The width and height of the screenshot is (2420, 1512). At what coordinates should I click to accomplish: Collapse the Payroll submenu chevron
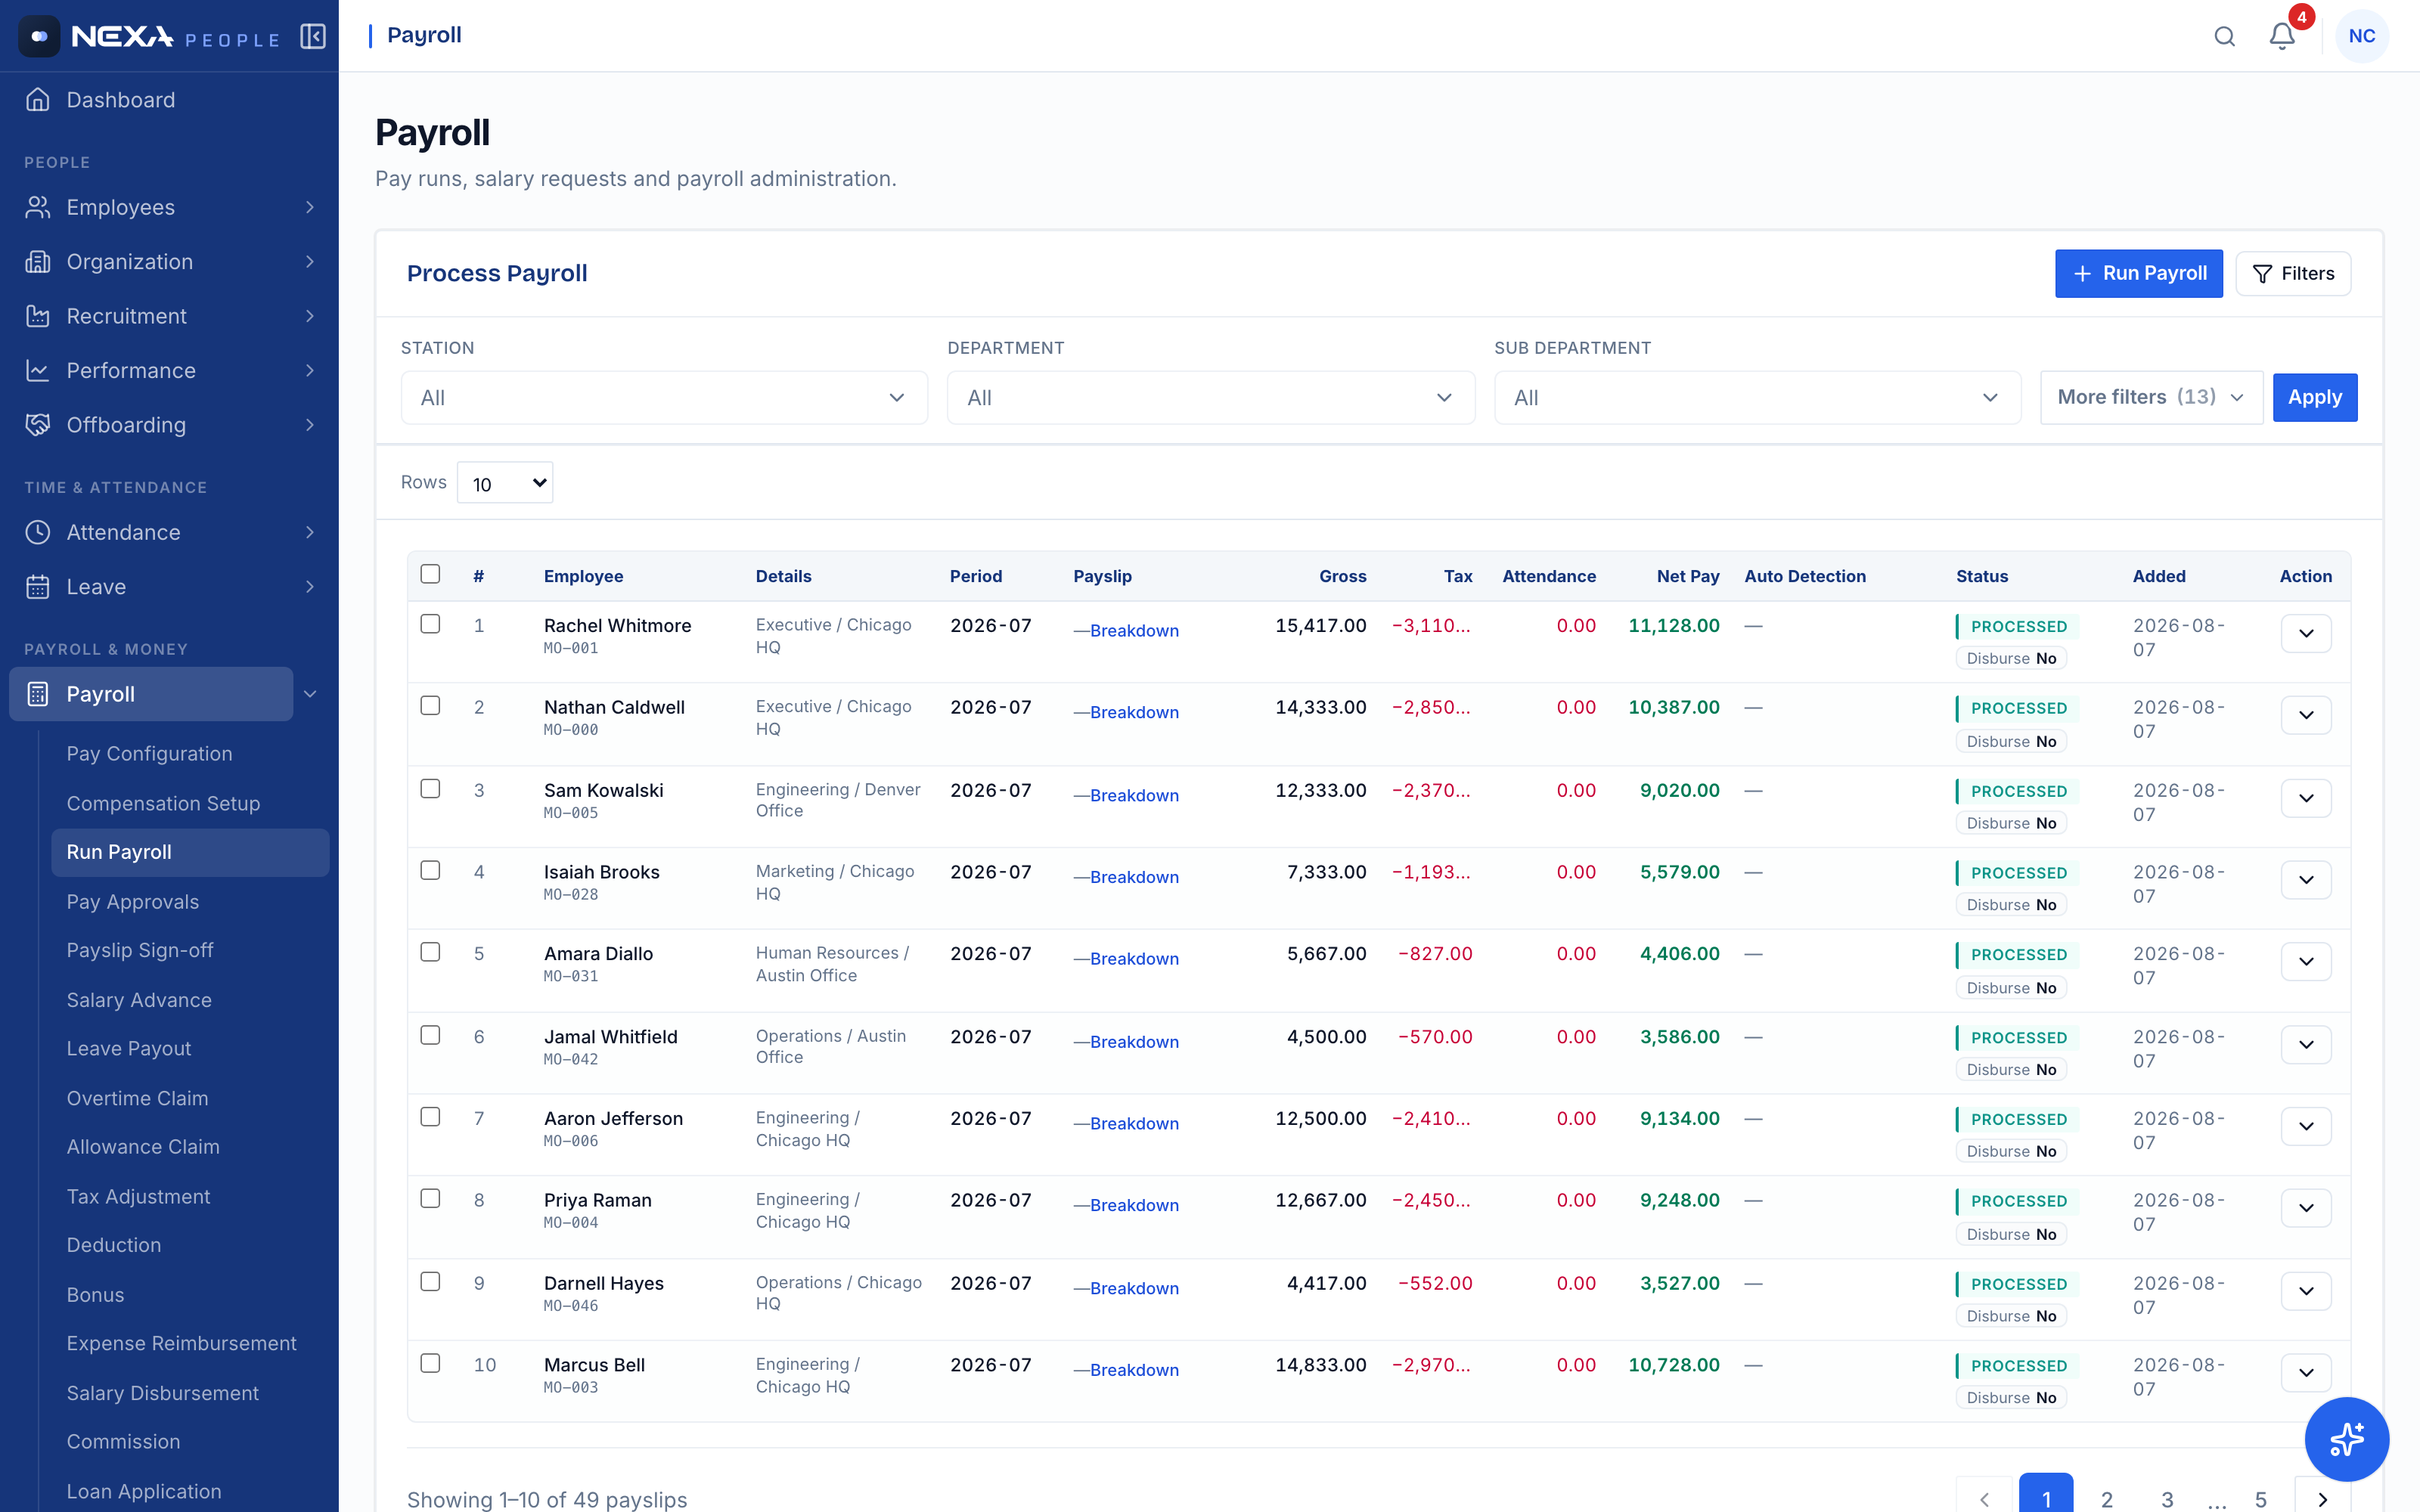(310, 694)
